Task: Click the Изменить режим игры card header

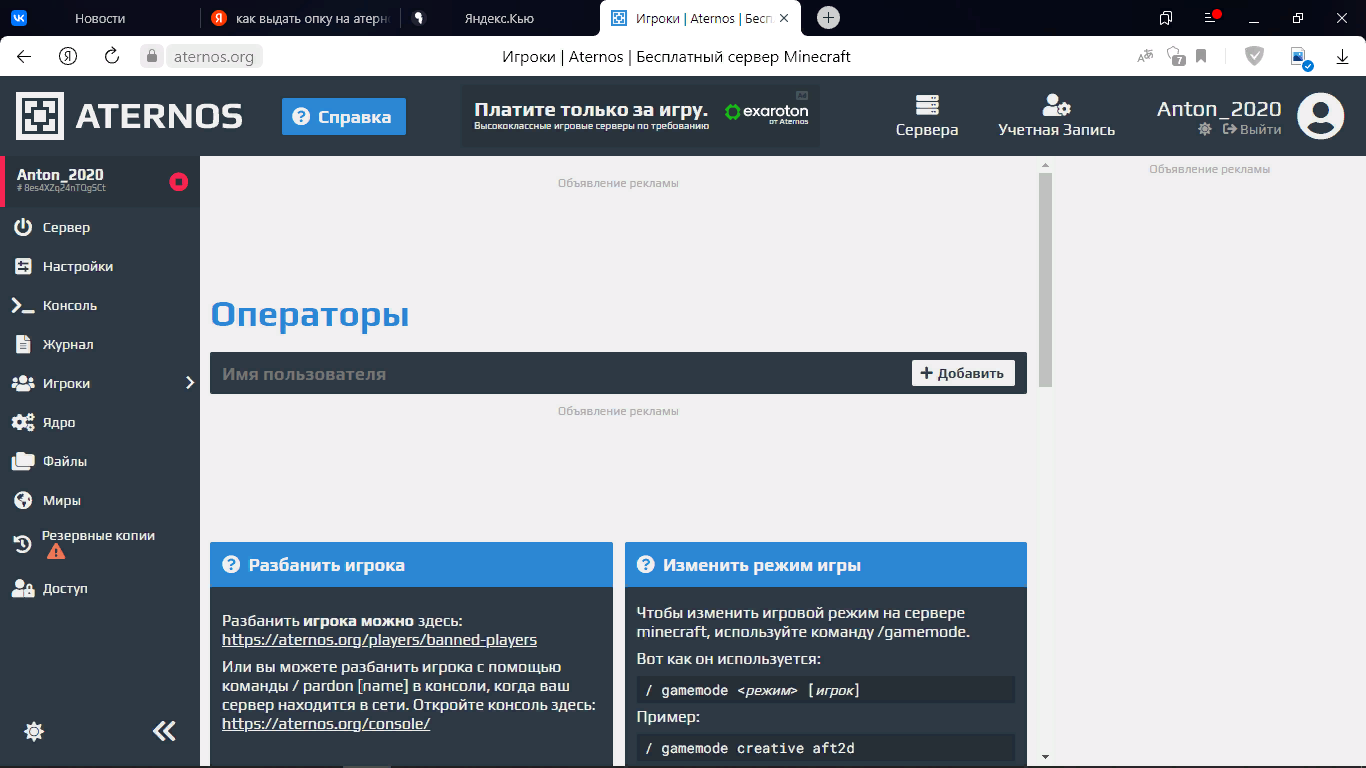Action: pyautogui.click(x=826, y=565)
